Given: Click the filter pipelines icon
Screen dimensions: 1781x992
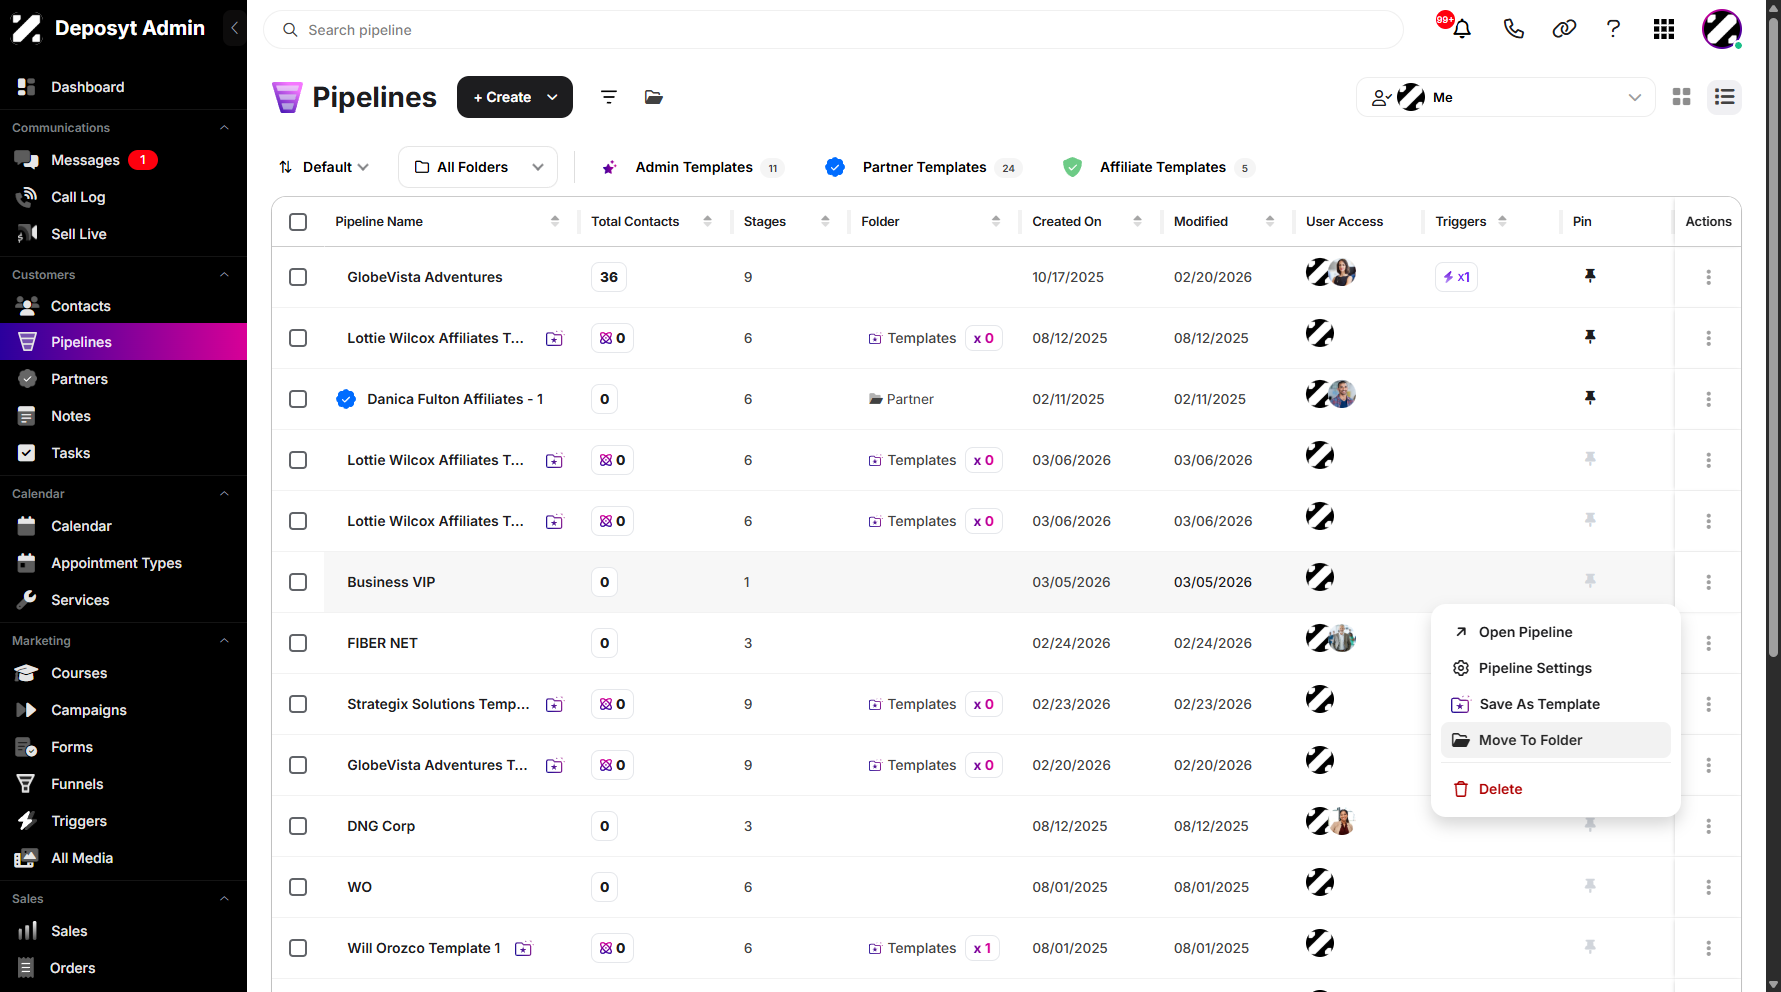Looking at the screenshot, I should (x=608, y=97).
